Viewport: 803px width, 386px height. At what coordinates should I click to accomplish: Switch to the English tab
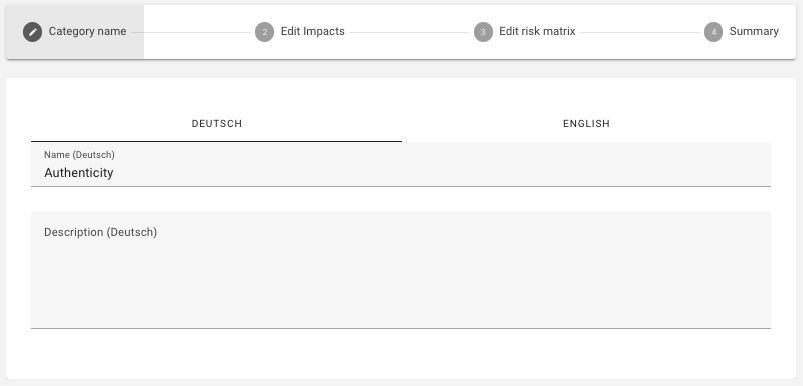point(586,124)
